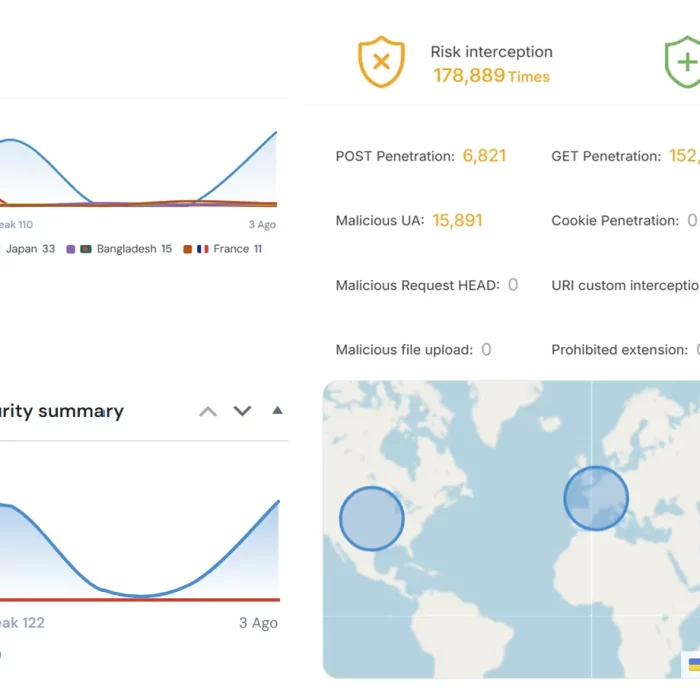Click the POST Penetration label

click(395, 156)
